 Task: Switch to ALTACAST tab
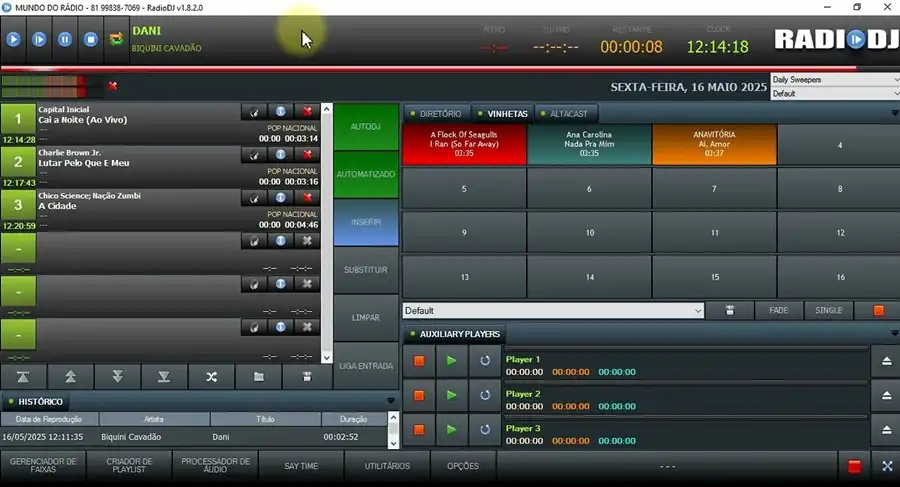pyautogui.click(x=565, y=114)
